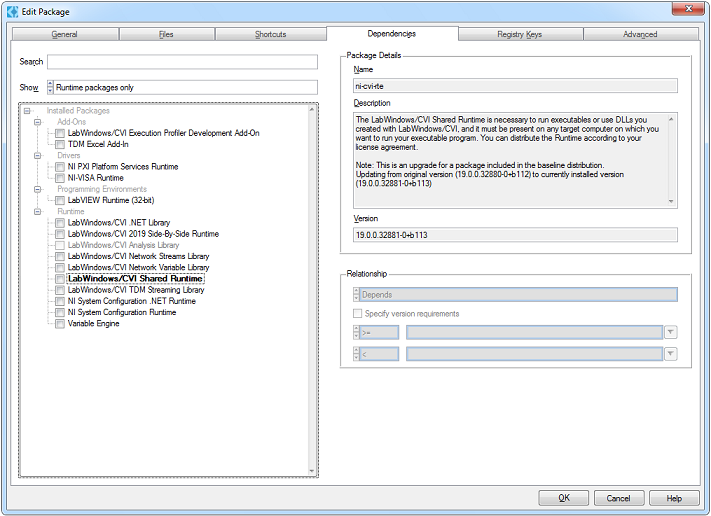Select the NI-VISA Runtime tree label
This screenshot has width=711, height=516.
[x=96, y=178]
